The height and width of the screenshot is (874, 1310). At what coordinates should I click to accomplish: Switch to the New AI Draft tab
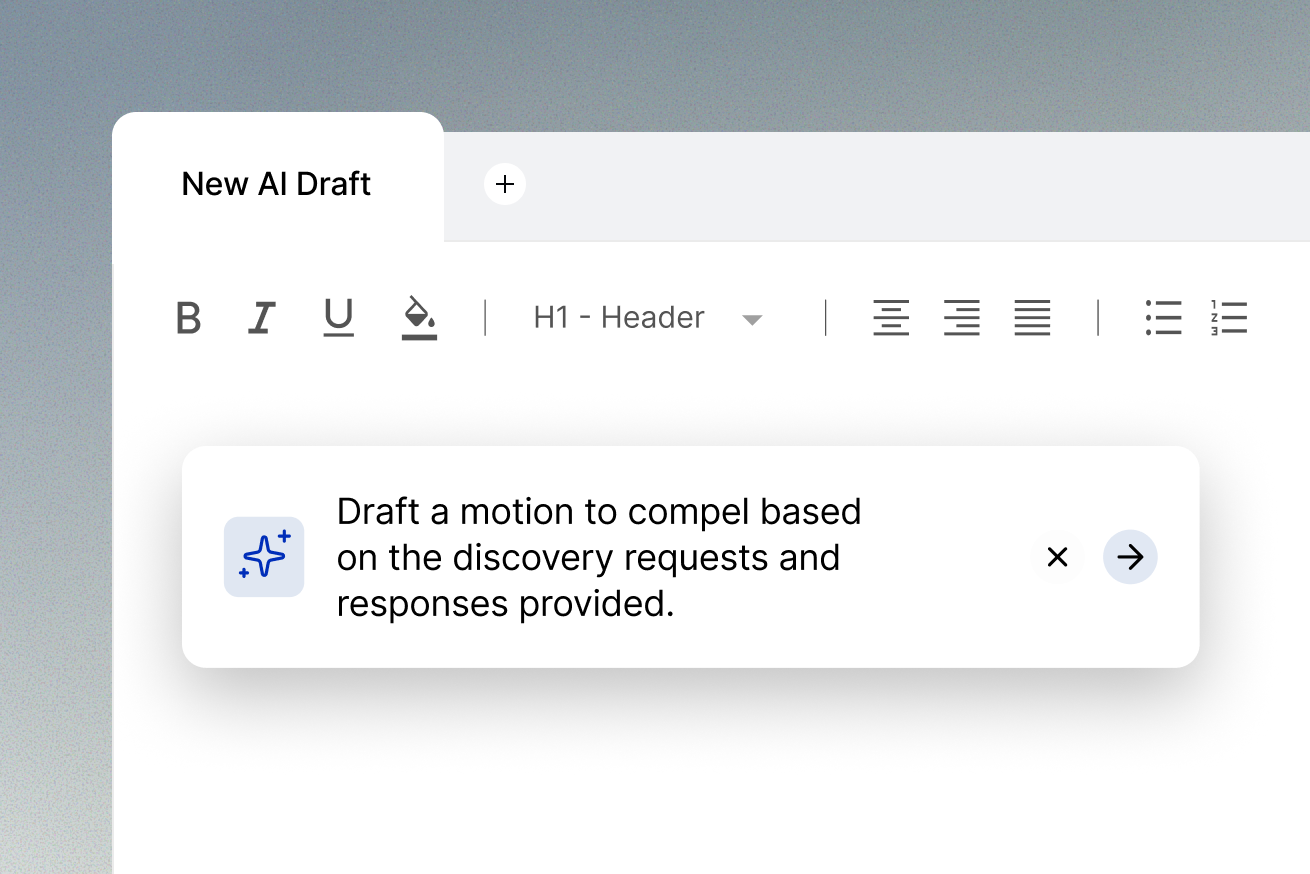click(276, 184)
